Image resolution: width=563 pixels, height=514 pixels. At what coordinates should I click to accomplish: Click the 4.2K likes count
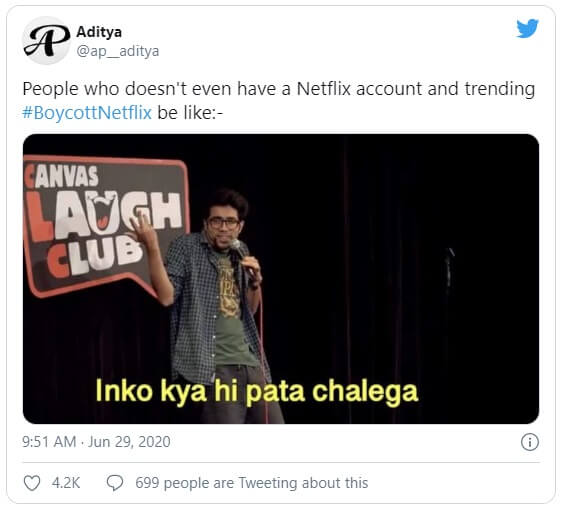coord(66,483)
